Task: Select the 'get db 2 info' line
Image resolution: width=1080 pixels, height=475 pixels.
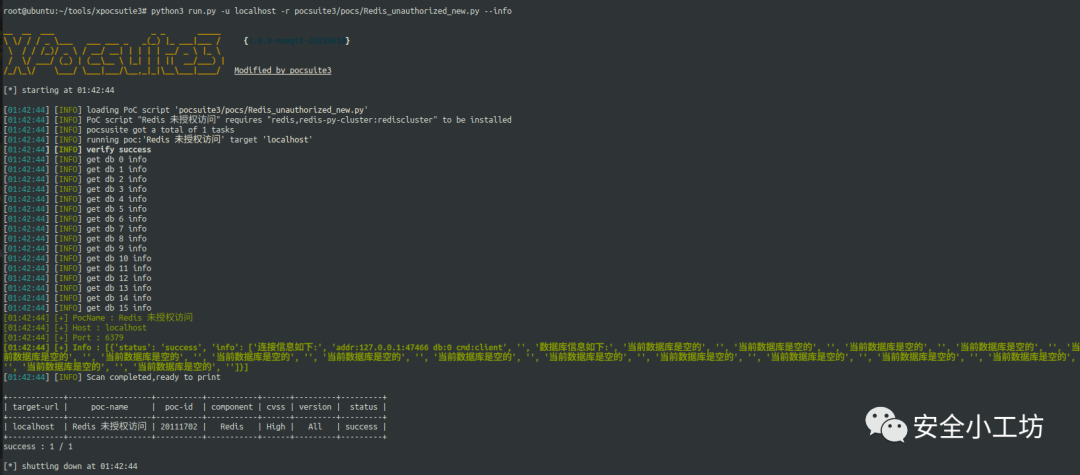Action: (x=75, y=179)
